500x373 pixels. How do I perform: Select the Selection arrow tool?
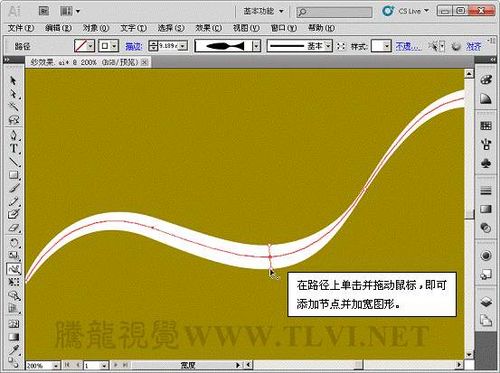click(13, 81)
